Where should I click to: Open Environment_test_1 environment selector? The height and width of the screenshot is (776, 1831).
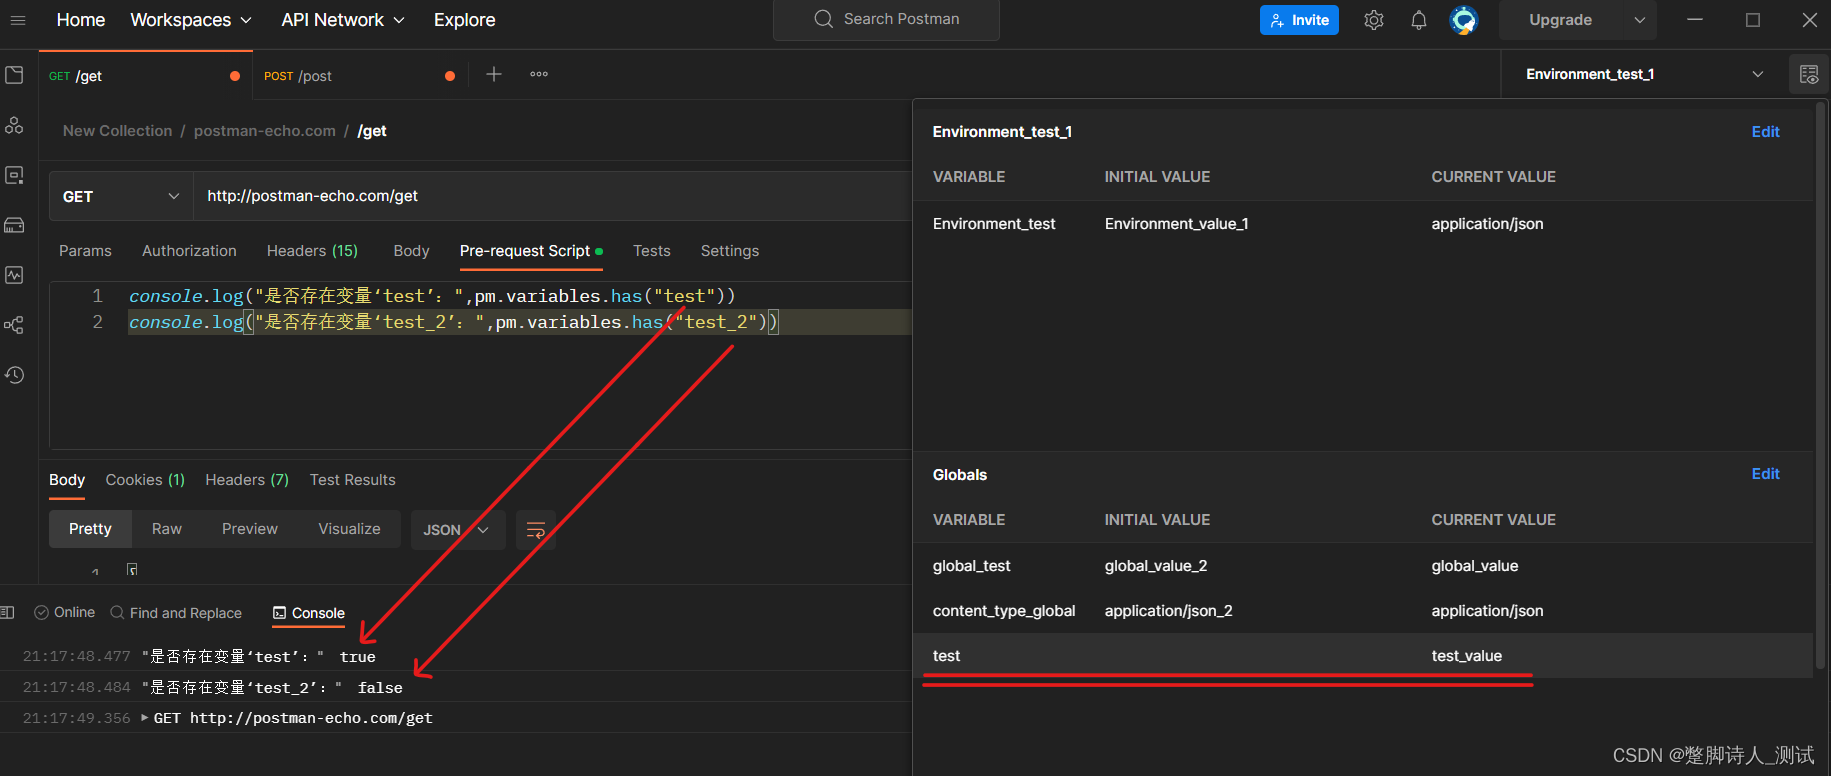pyautogui.click(x=1644, y=74)
